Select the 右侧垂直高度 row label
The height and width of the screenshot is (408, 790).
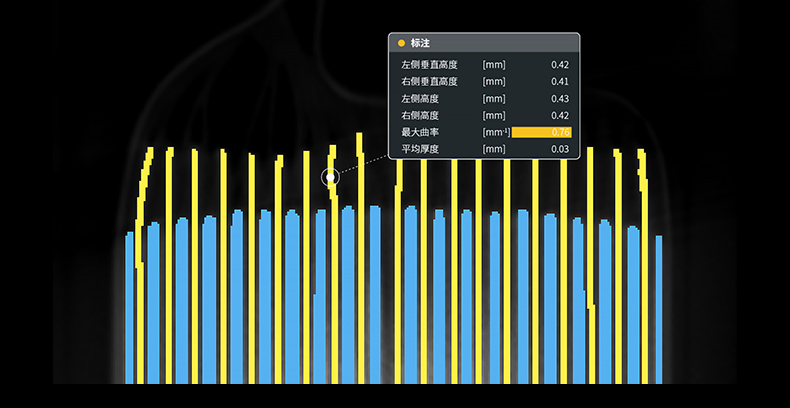(429, 82)
